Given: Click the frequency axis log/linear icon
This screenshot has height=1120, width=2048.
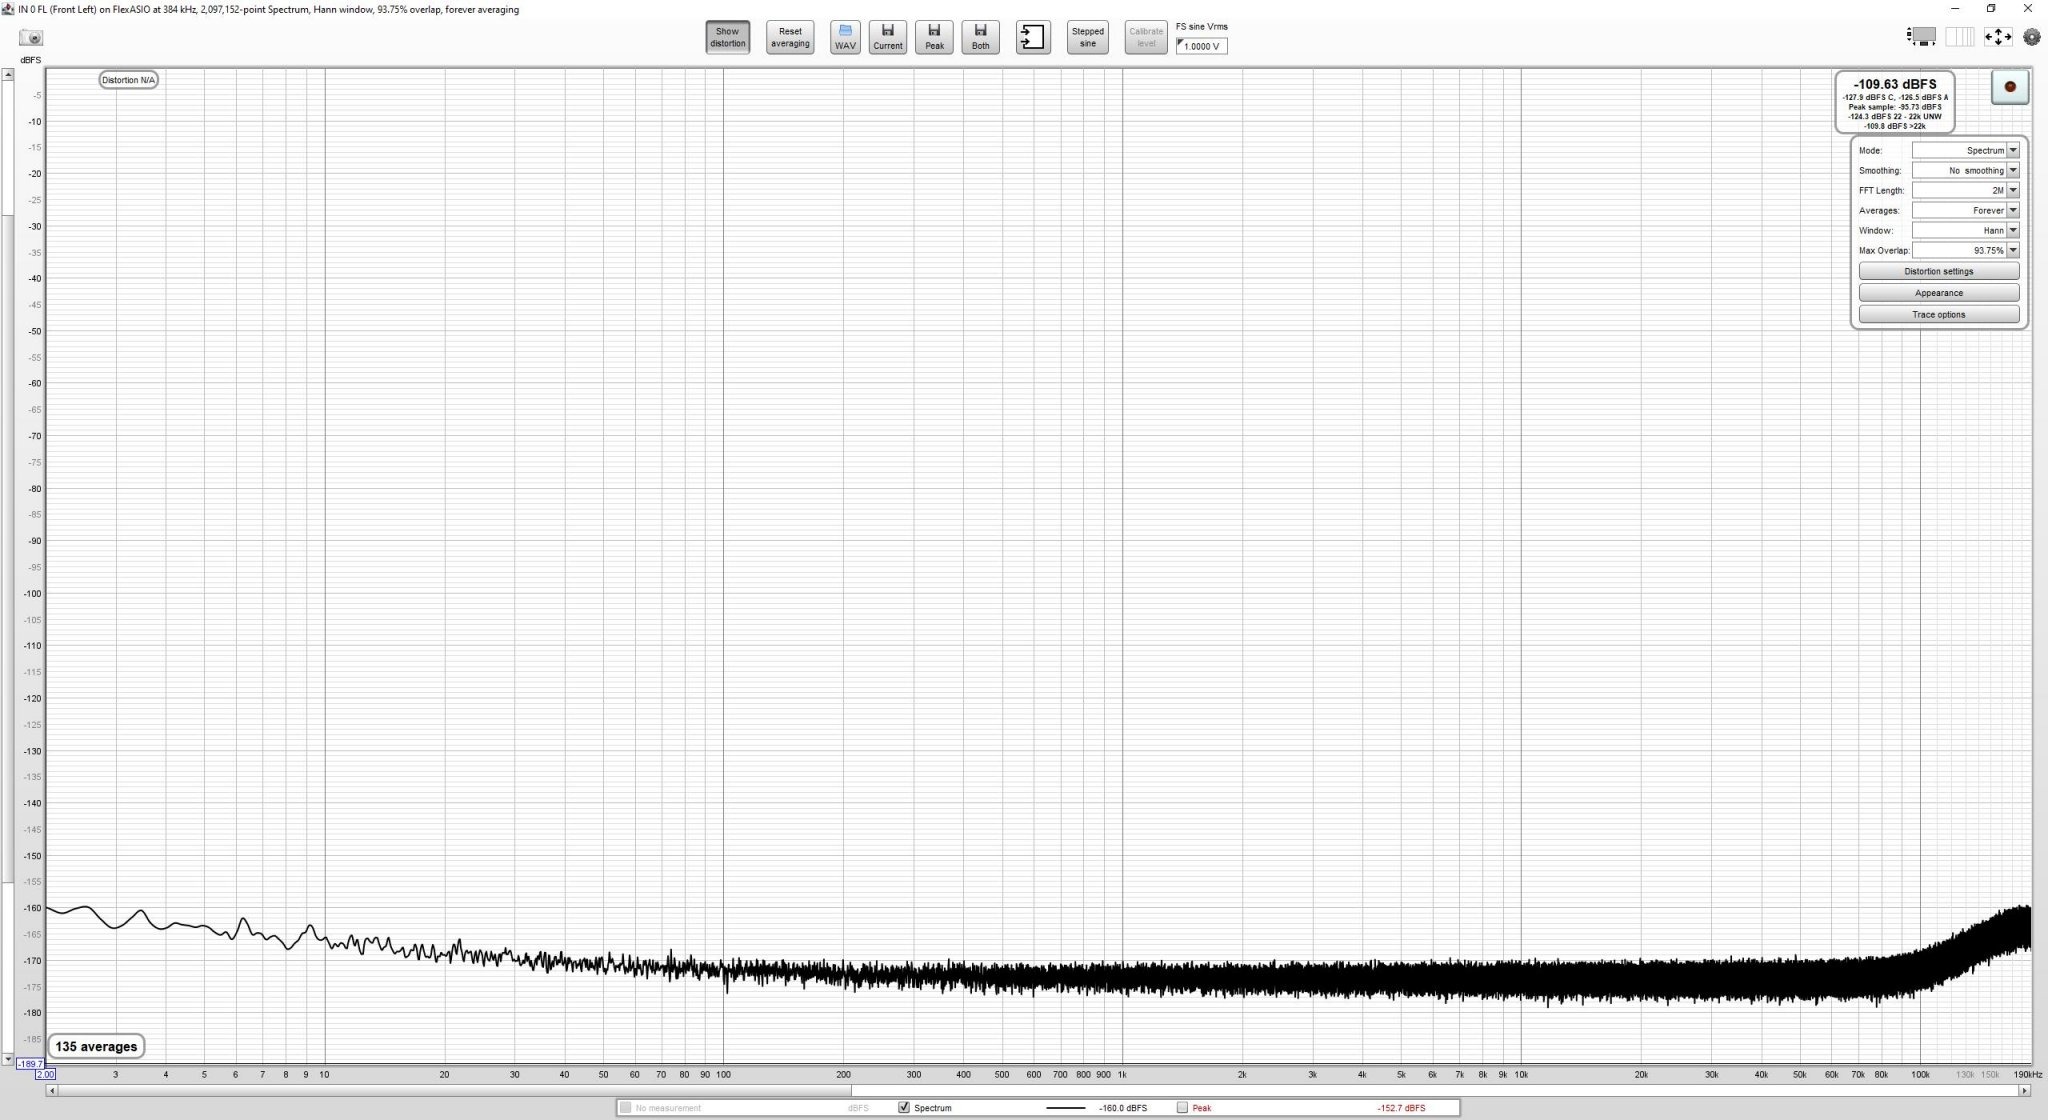Looking at the screenshot, I should click(1959, 37).
